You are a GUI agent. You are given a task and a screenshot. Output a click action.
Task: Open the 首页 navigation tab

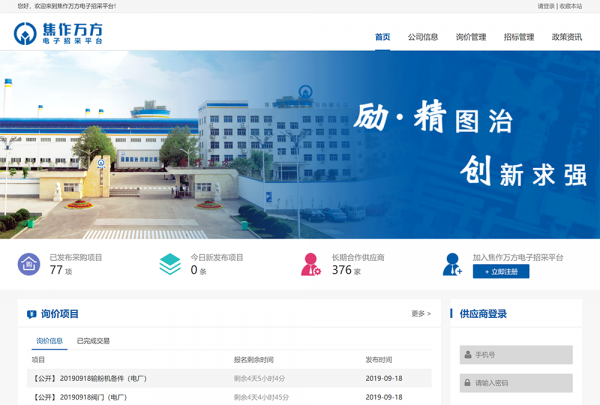(382, 37)
